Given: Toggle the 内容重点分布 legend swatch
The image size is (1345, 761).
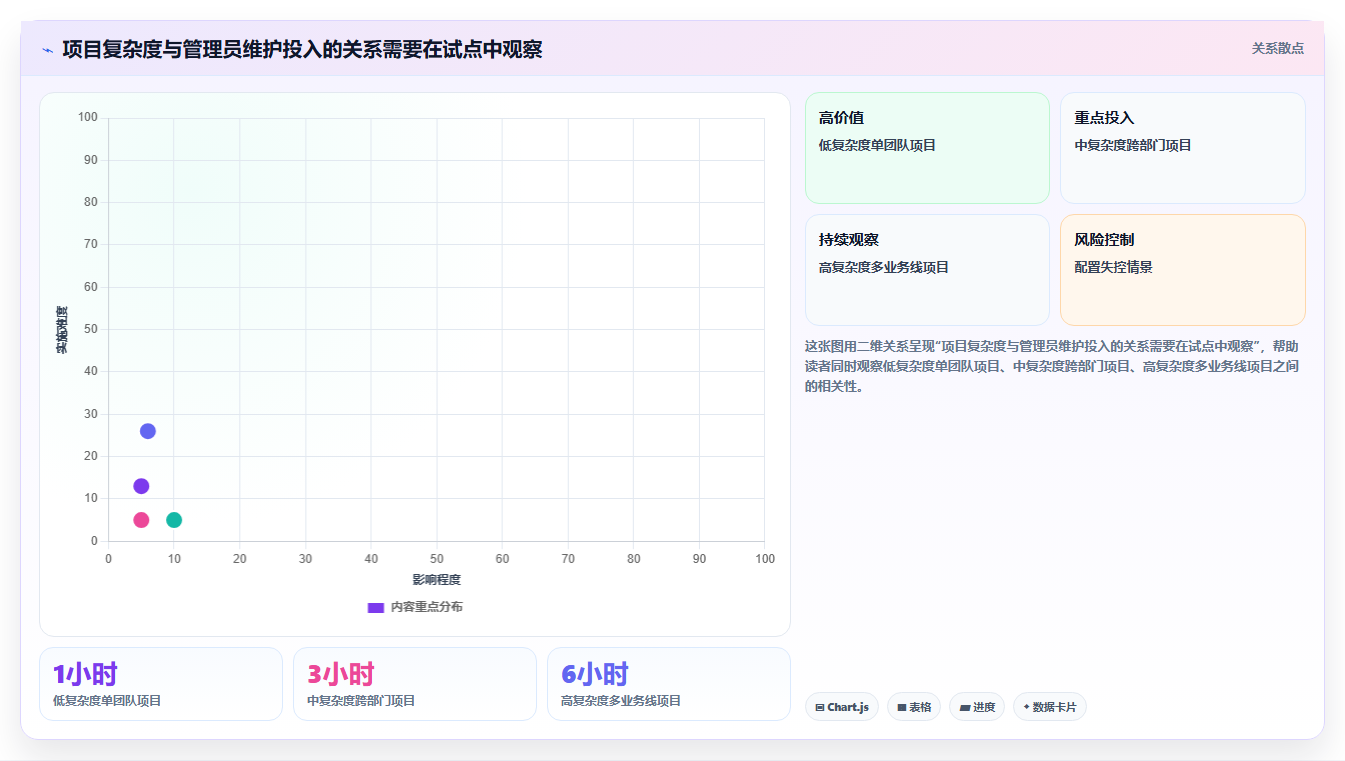Looking at the screenshot, I should 376,607.
